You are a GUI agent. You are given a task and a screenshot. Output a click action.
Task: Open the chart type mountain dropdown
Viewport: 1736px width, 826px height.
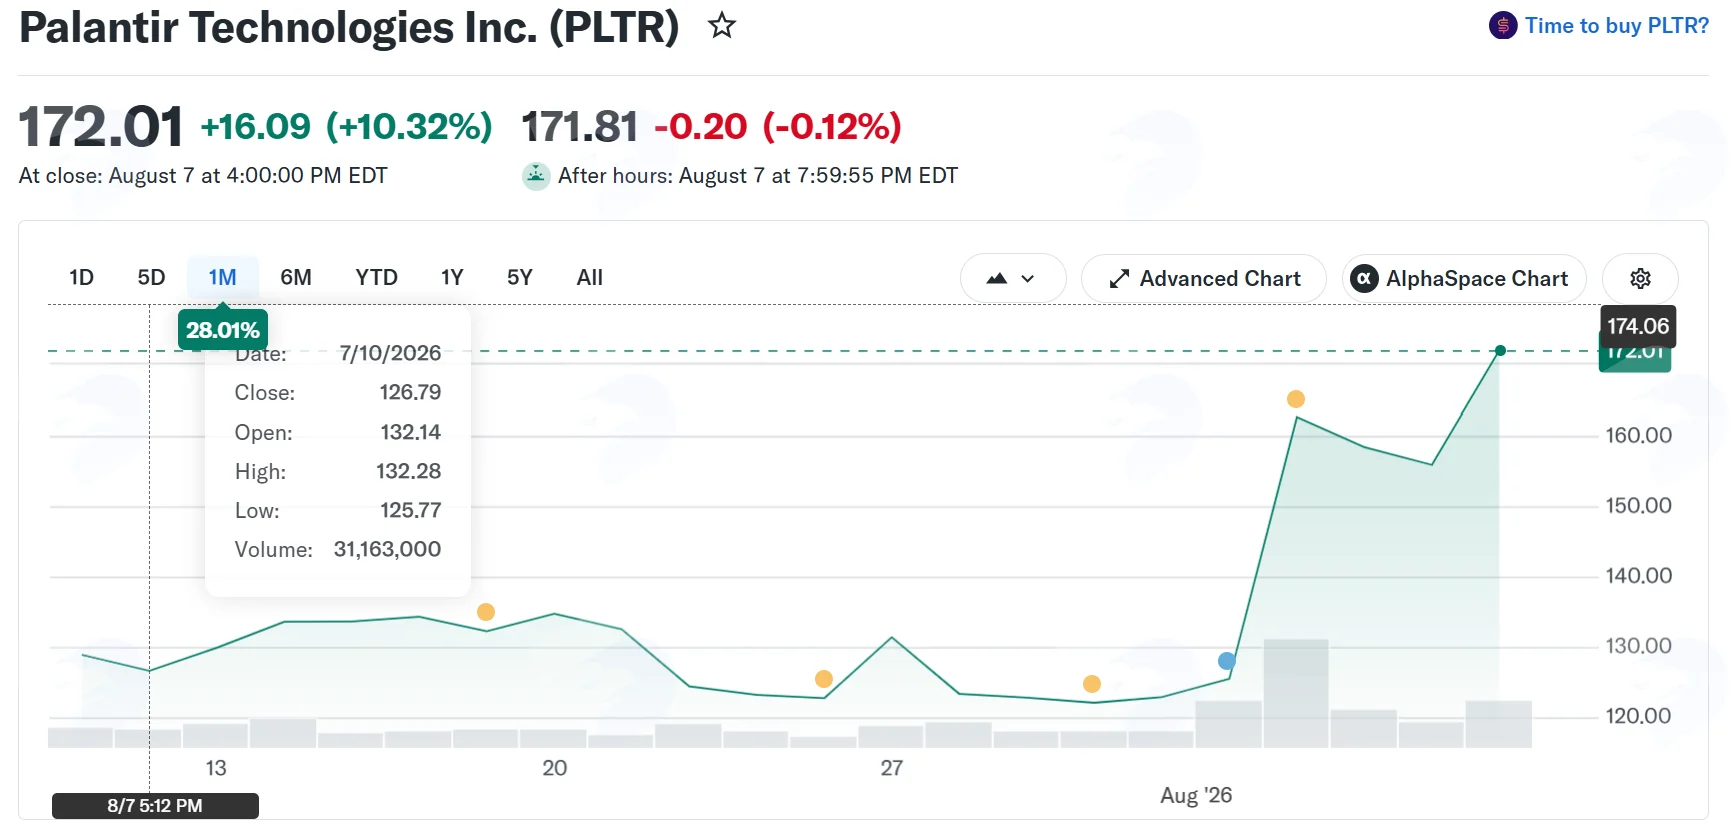[1013, 279]
